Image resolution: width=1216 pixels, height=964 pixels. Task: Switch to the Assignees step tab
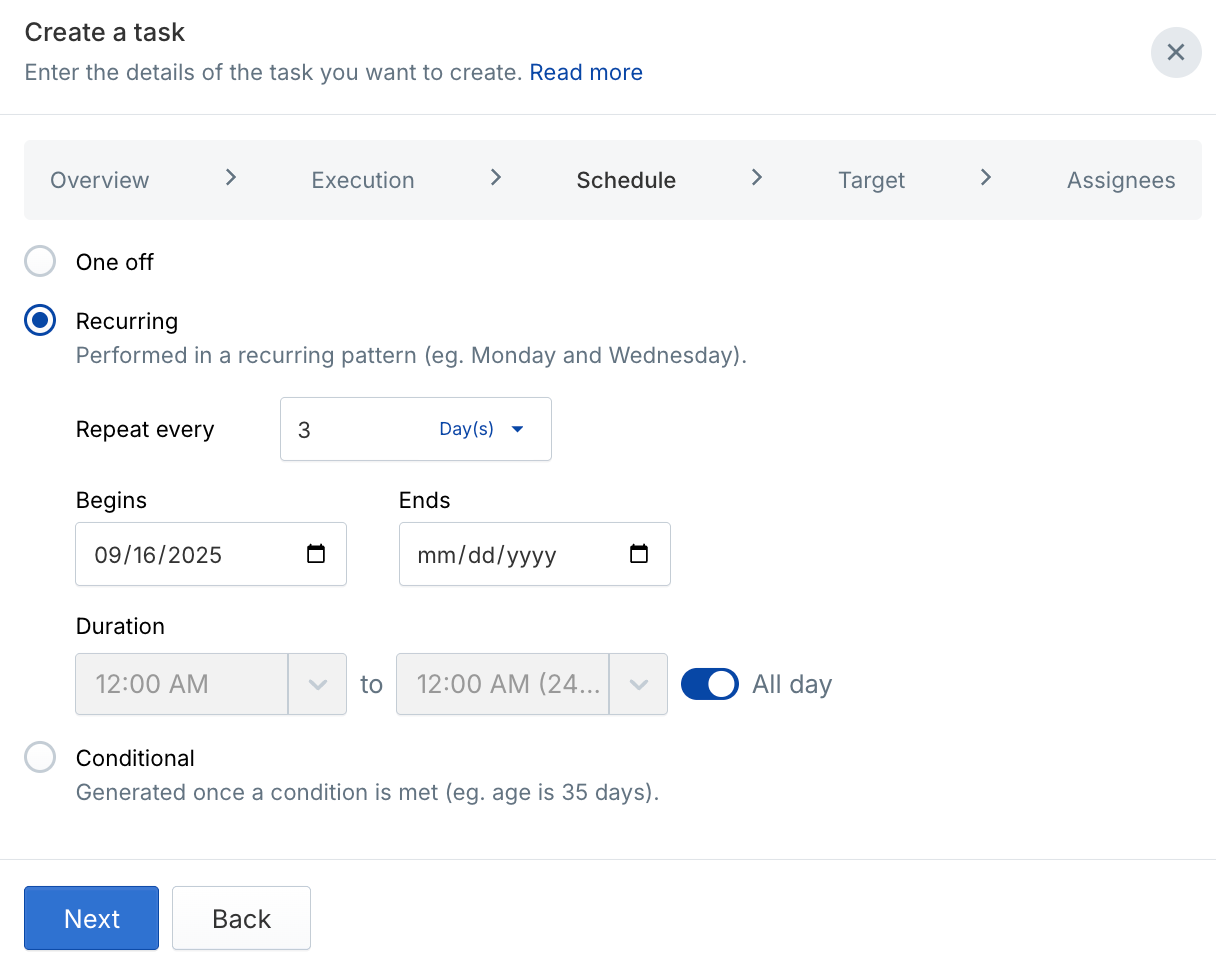[x=1120, y=180]
